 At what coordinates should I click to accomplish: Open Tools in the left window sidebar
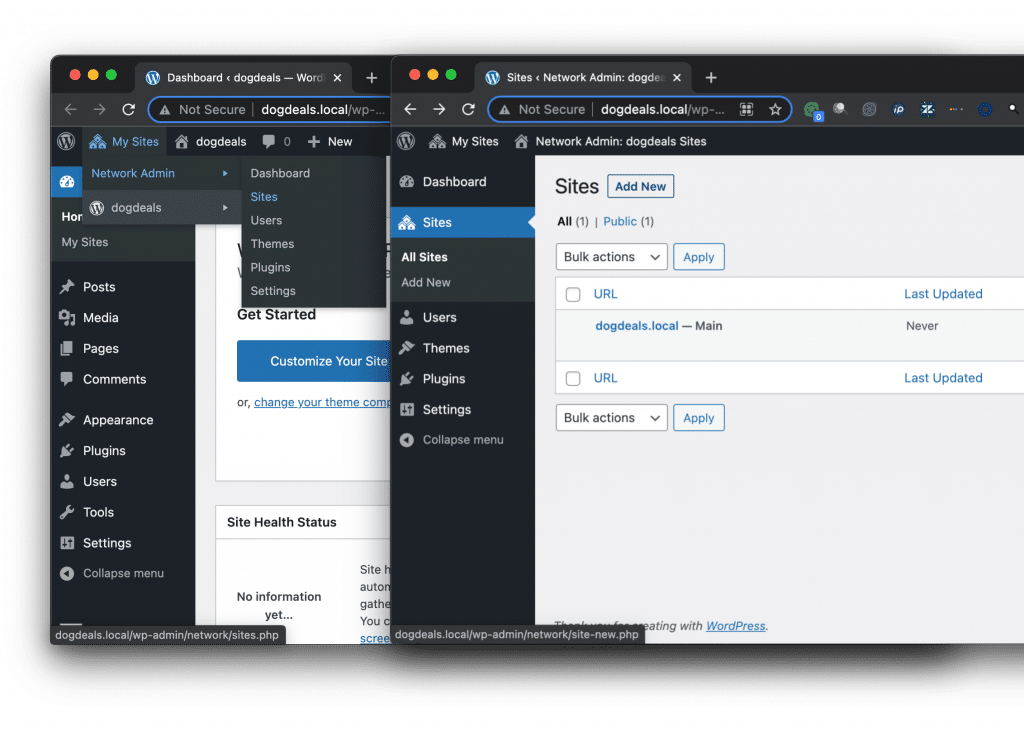[x=98, y=513]
